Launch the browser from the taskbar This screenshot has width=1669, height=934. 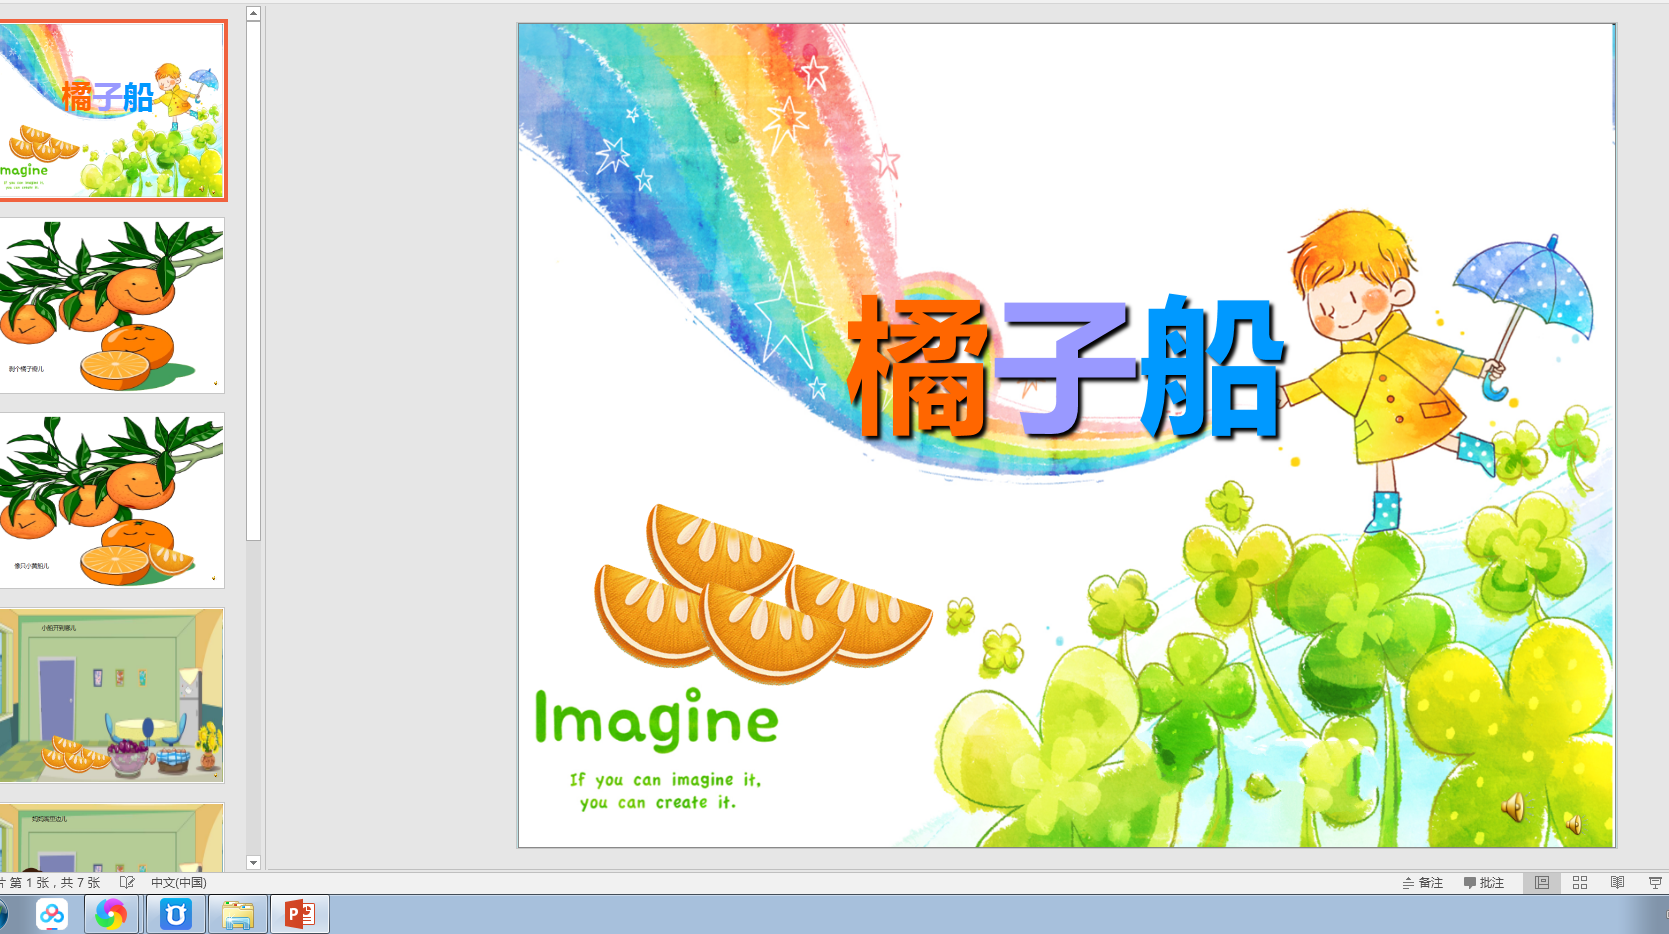click(111, 913)
